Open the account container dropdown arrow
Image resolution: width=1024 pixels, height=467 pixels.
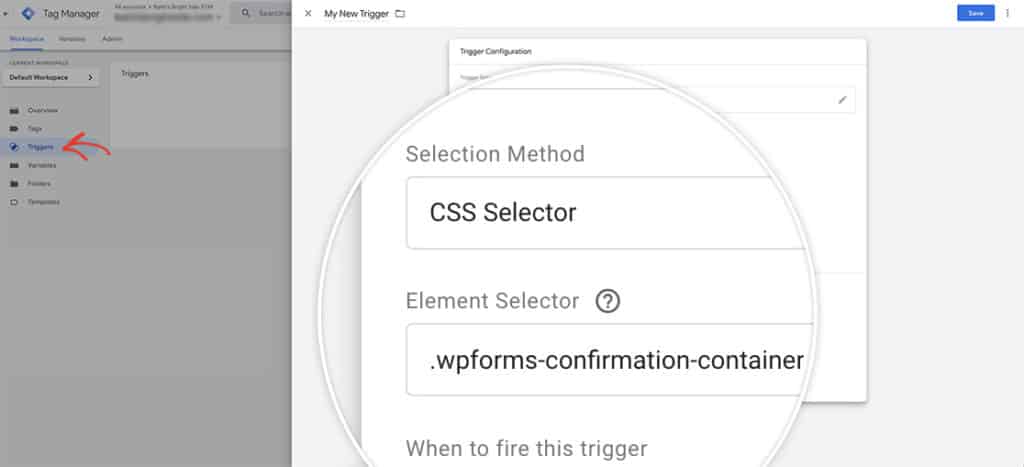(x=218, y=18)
